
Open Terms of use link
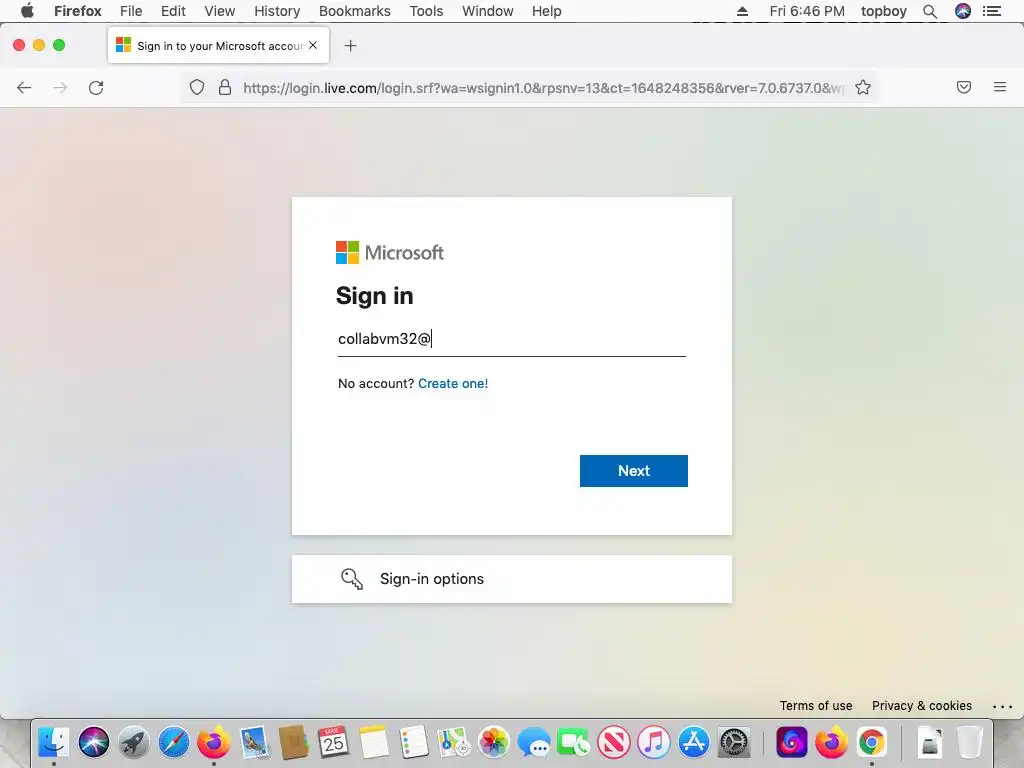pos(816,705)
